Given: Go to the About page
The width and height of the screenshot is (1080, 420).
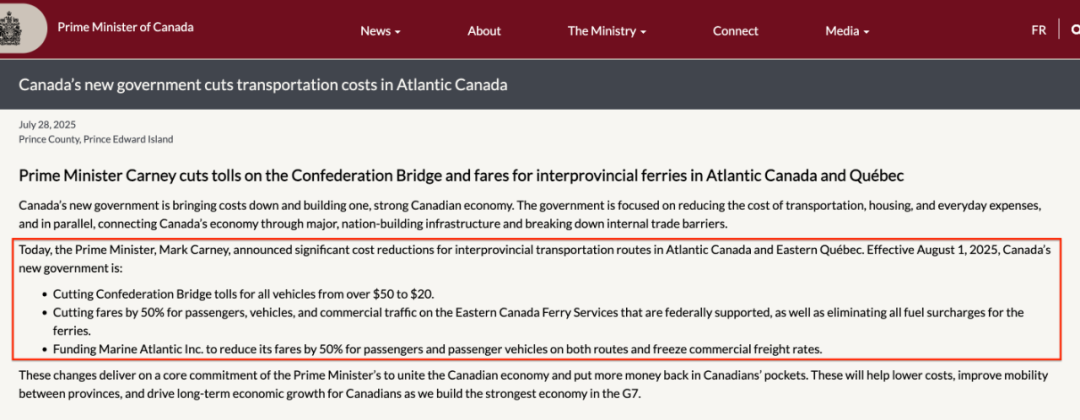Looking at the screenshot, I should (x=484, y=31).
